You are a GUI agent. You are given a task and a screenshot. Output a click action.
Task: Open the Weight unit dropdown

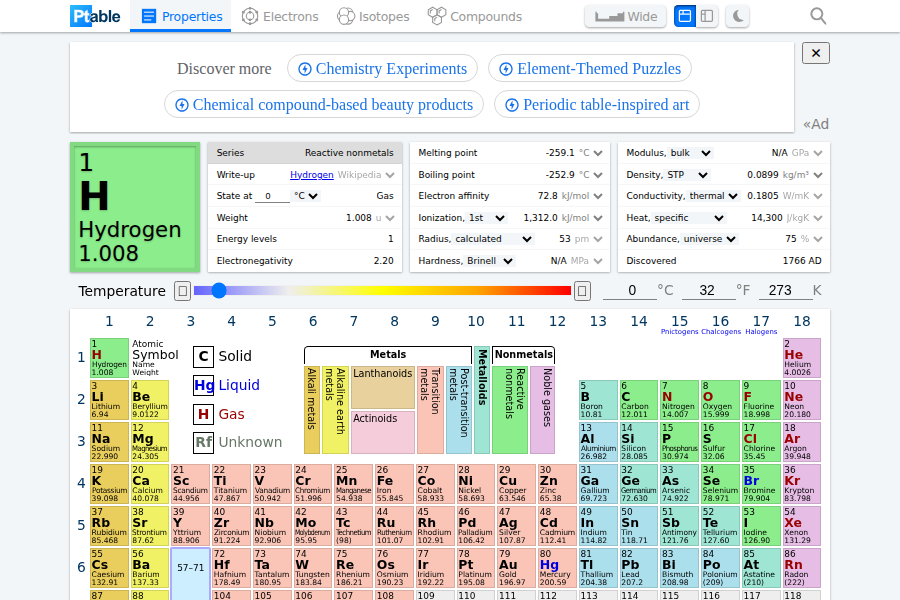tap(385, 218)
